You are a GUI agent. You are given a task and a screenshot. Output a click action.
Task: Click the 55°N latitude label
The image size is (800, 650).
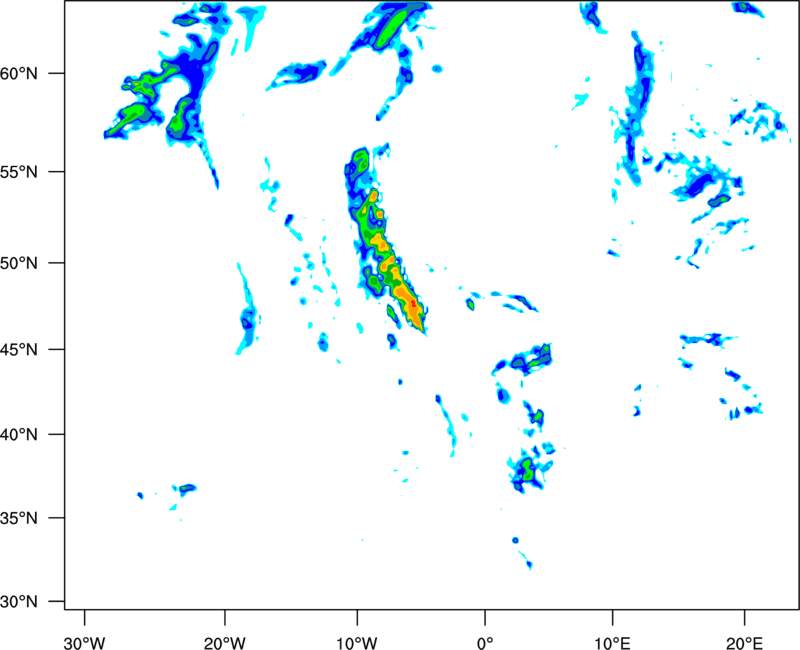19,171
